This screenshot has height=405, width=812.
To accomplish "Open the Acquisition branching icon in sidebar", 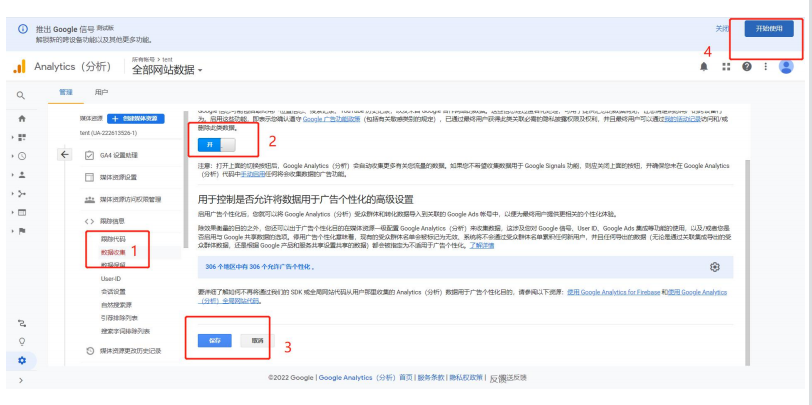I will 22,194.
